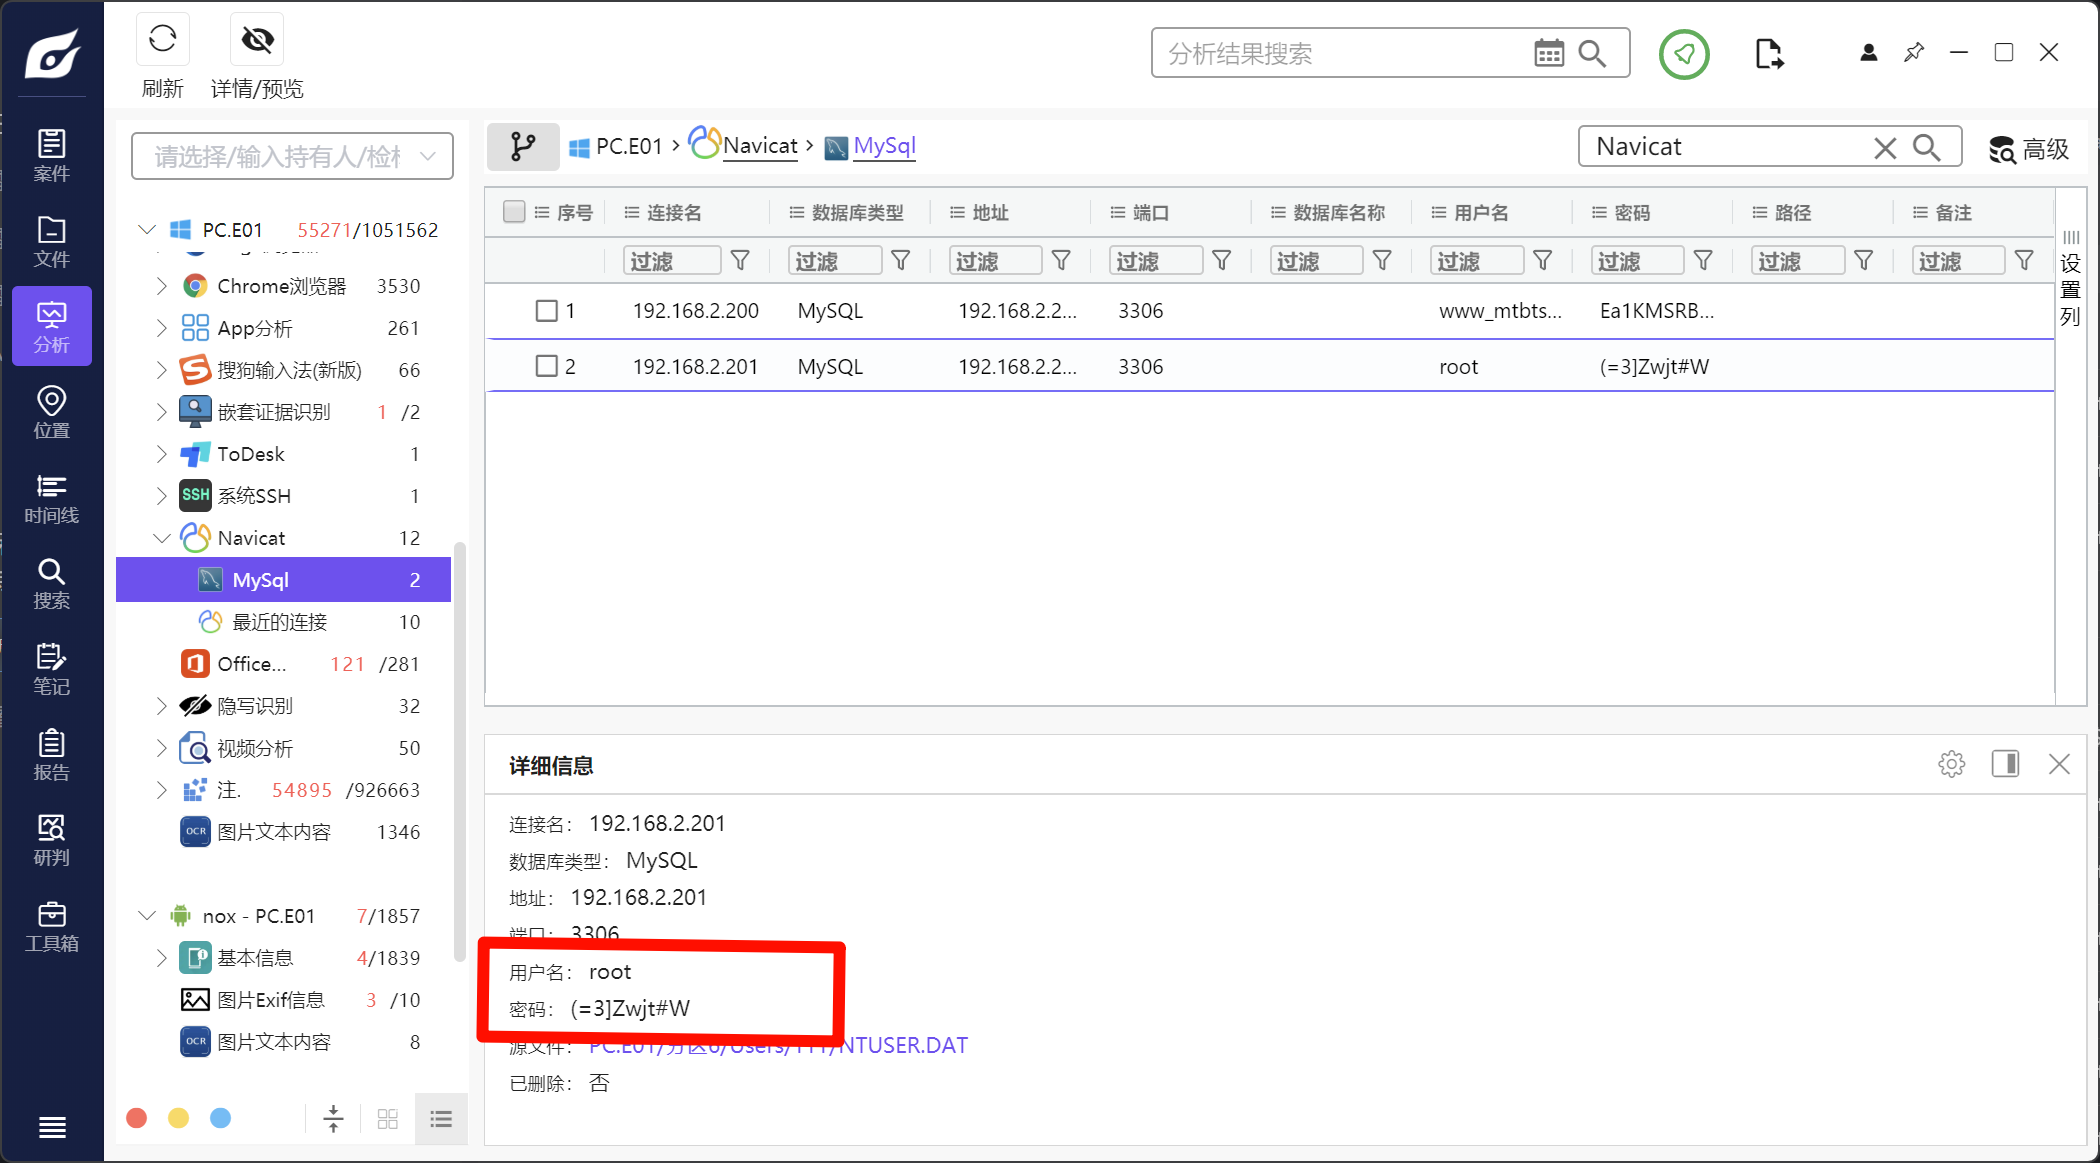Select the 最近的连接 tree item
Image resolution: width=2100 pixels, height=1163 pixels.
[284, 622]
